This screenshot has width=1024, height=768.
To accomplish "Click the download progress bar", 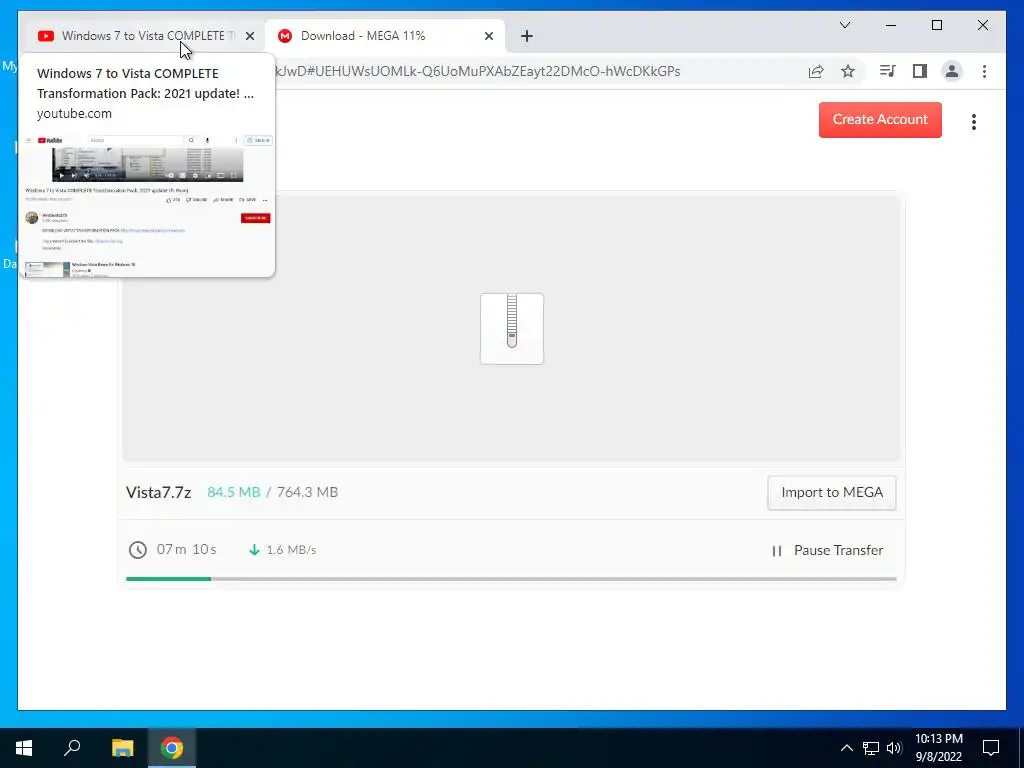I will [511, 579].
